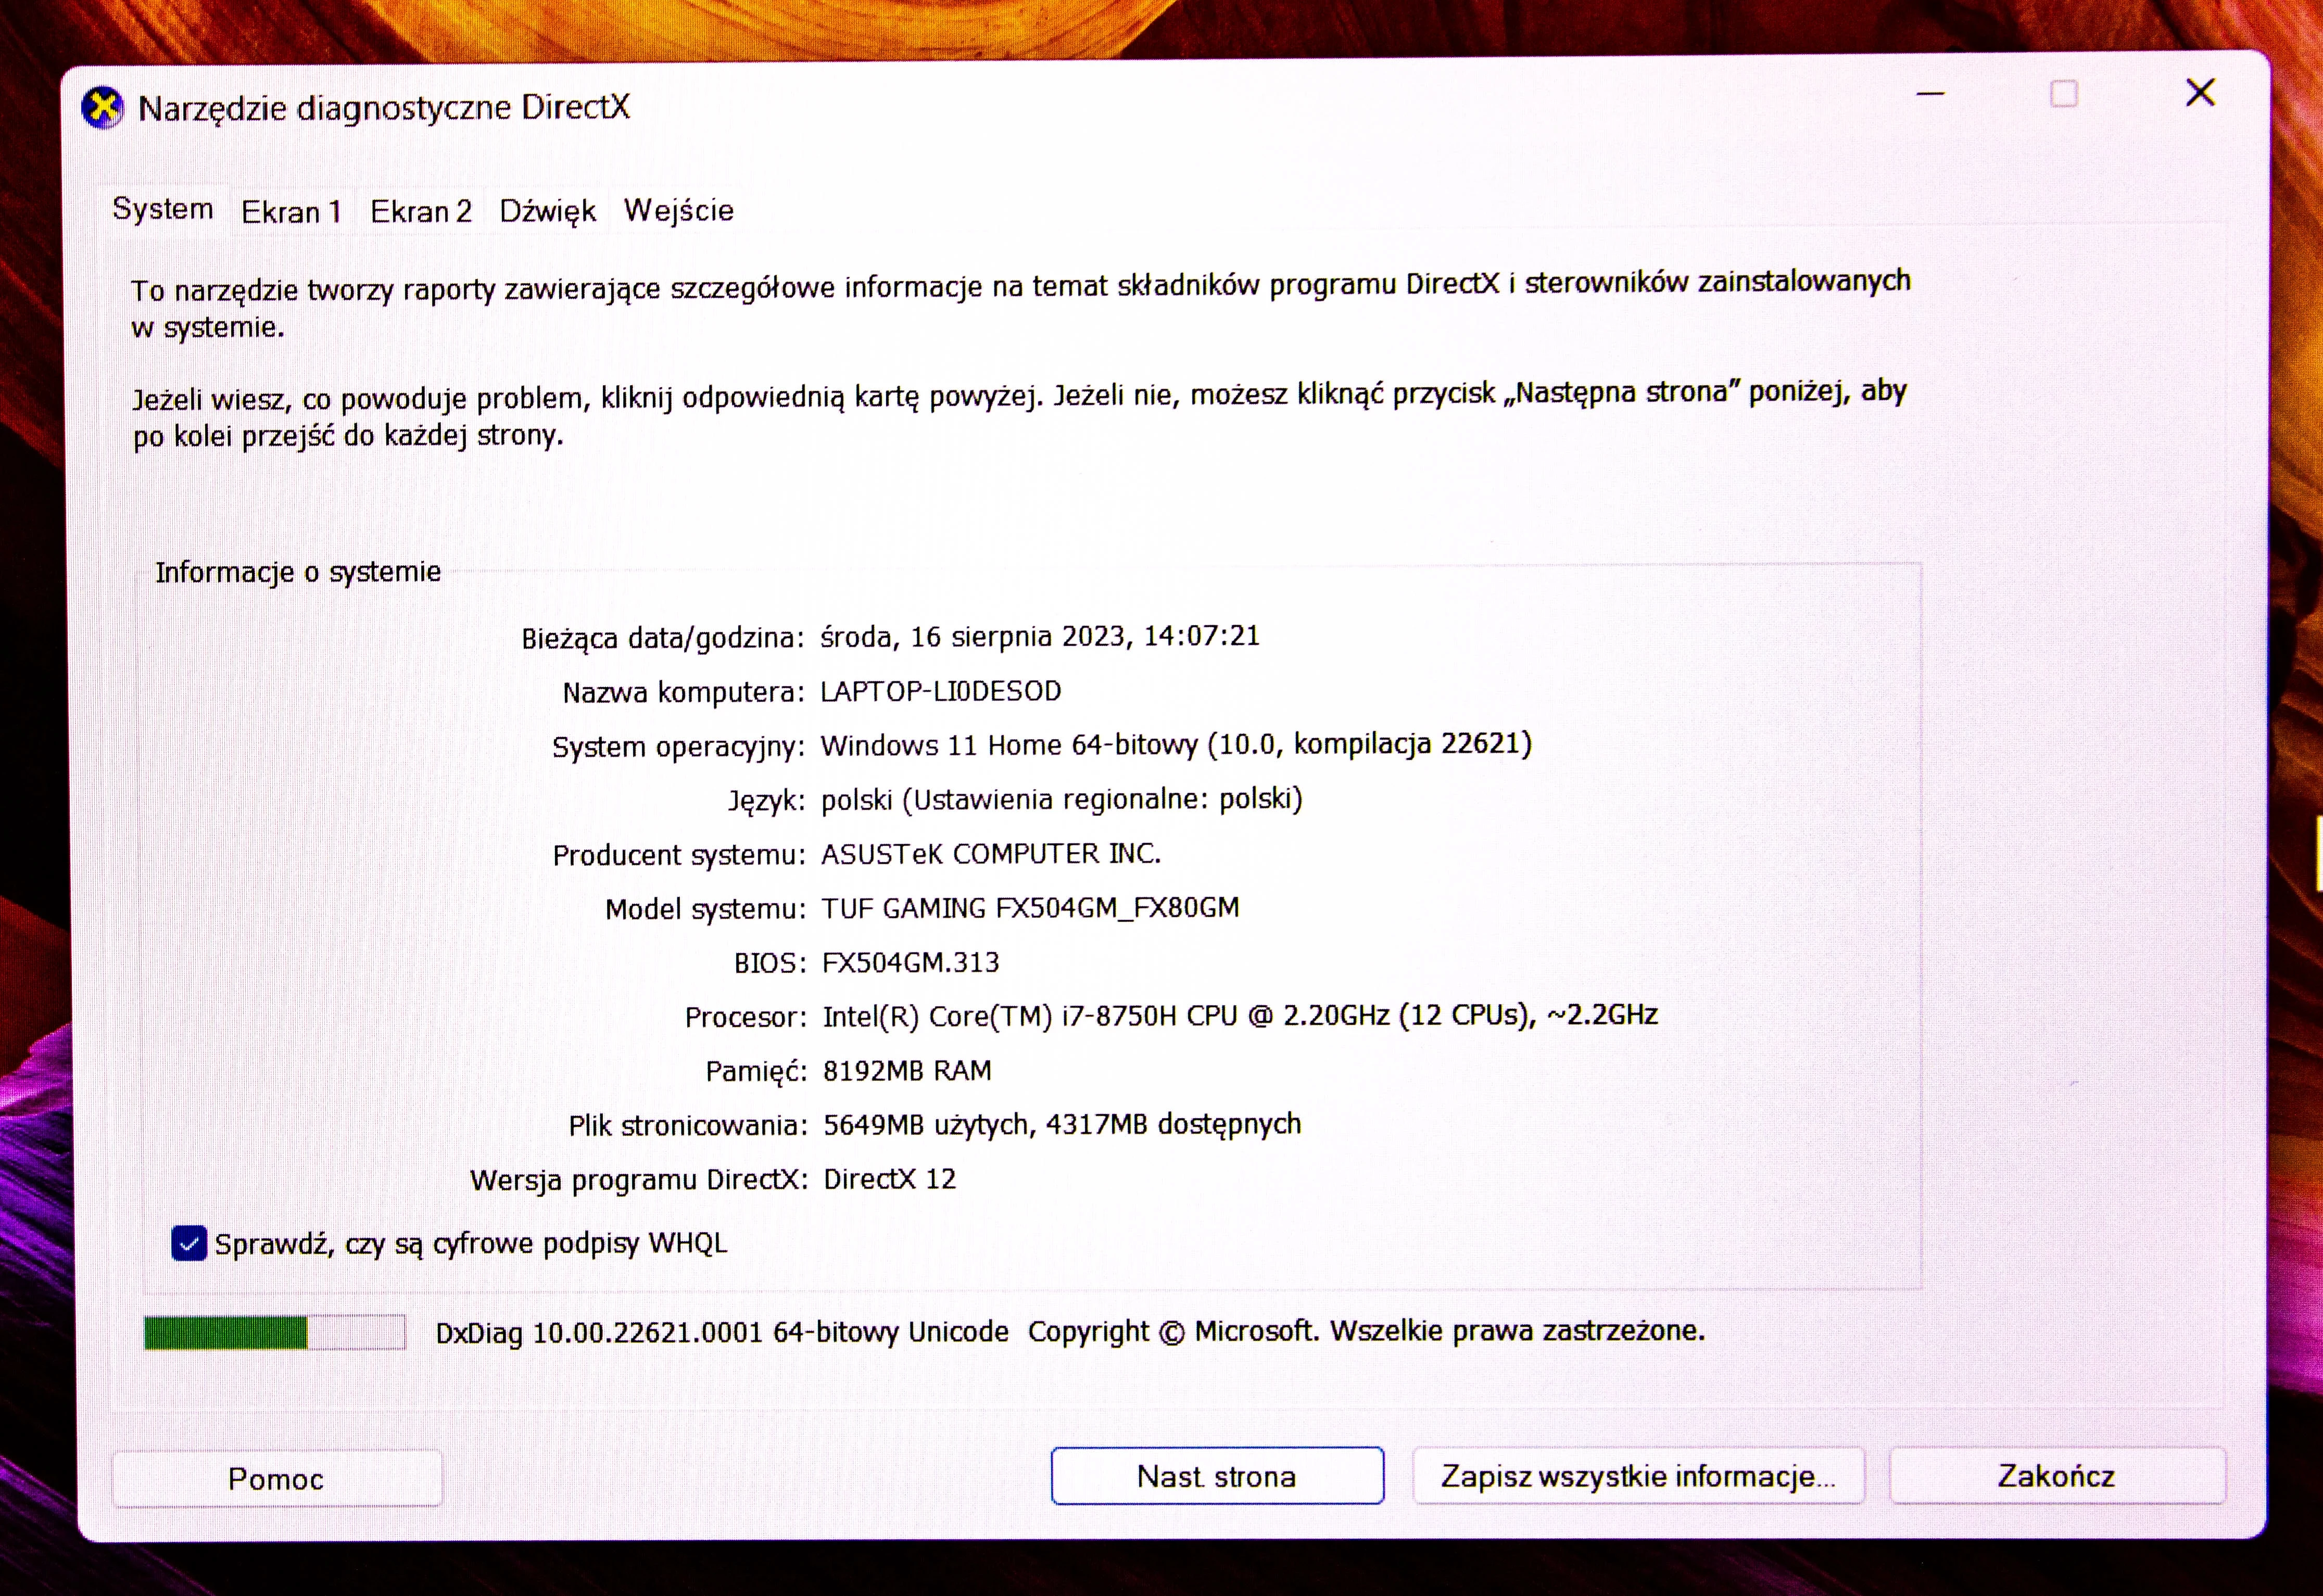Click ASUSTeK COMPUTER INC. manufacturer value
The image size is (2323, 1596).
[x=991, y=854]
